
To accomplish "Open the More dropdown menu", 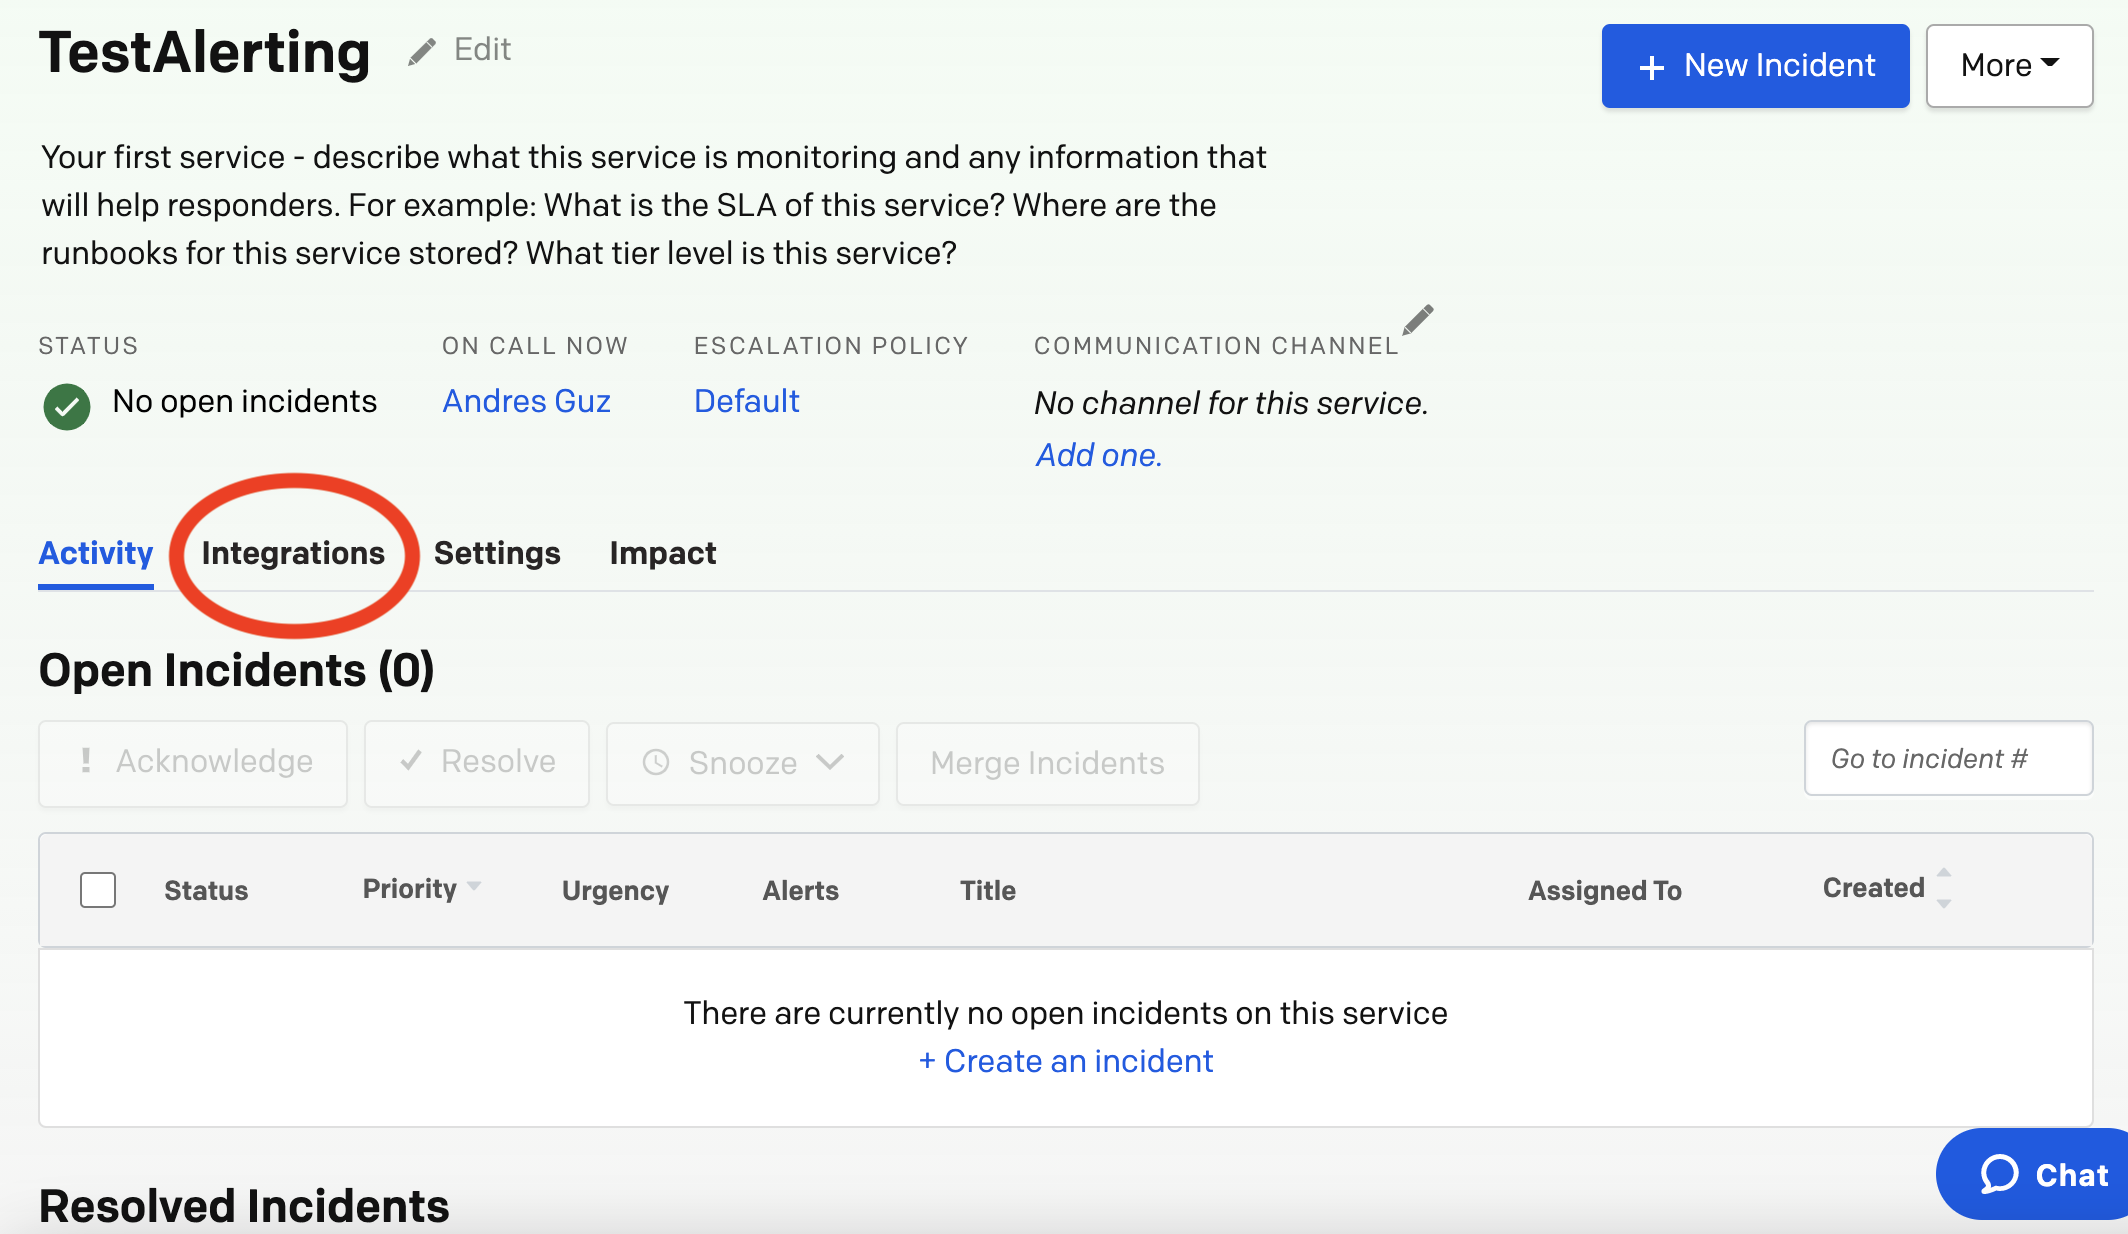I will 2009,66.
